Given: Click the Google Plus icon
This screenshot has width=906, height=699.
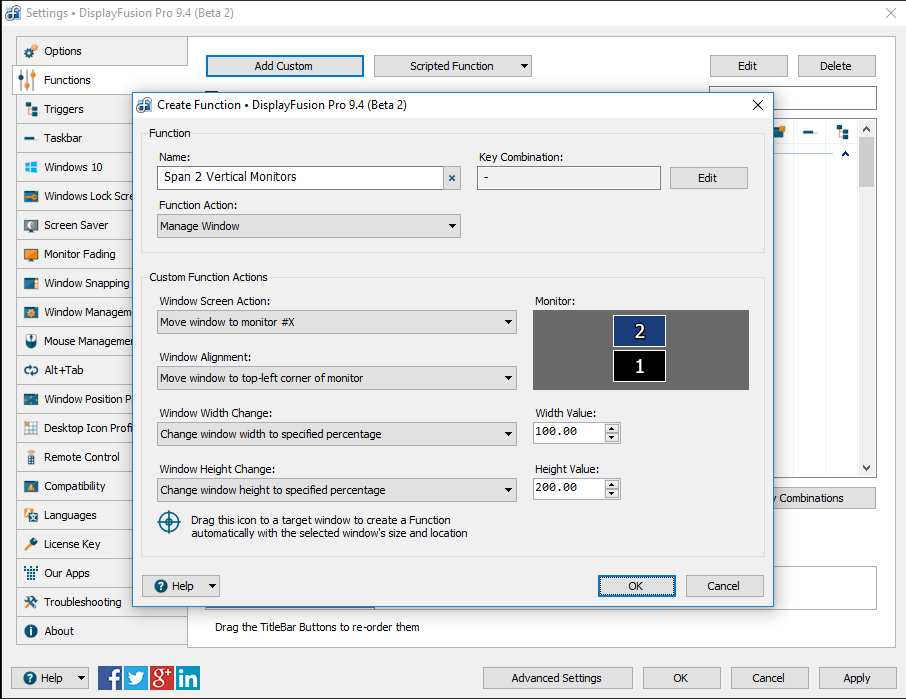Looking at the screenshot, I should [162, 678].
